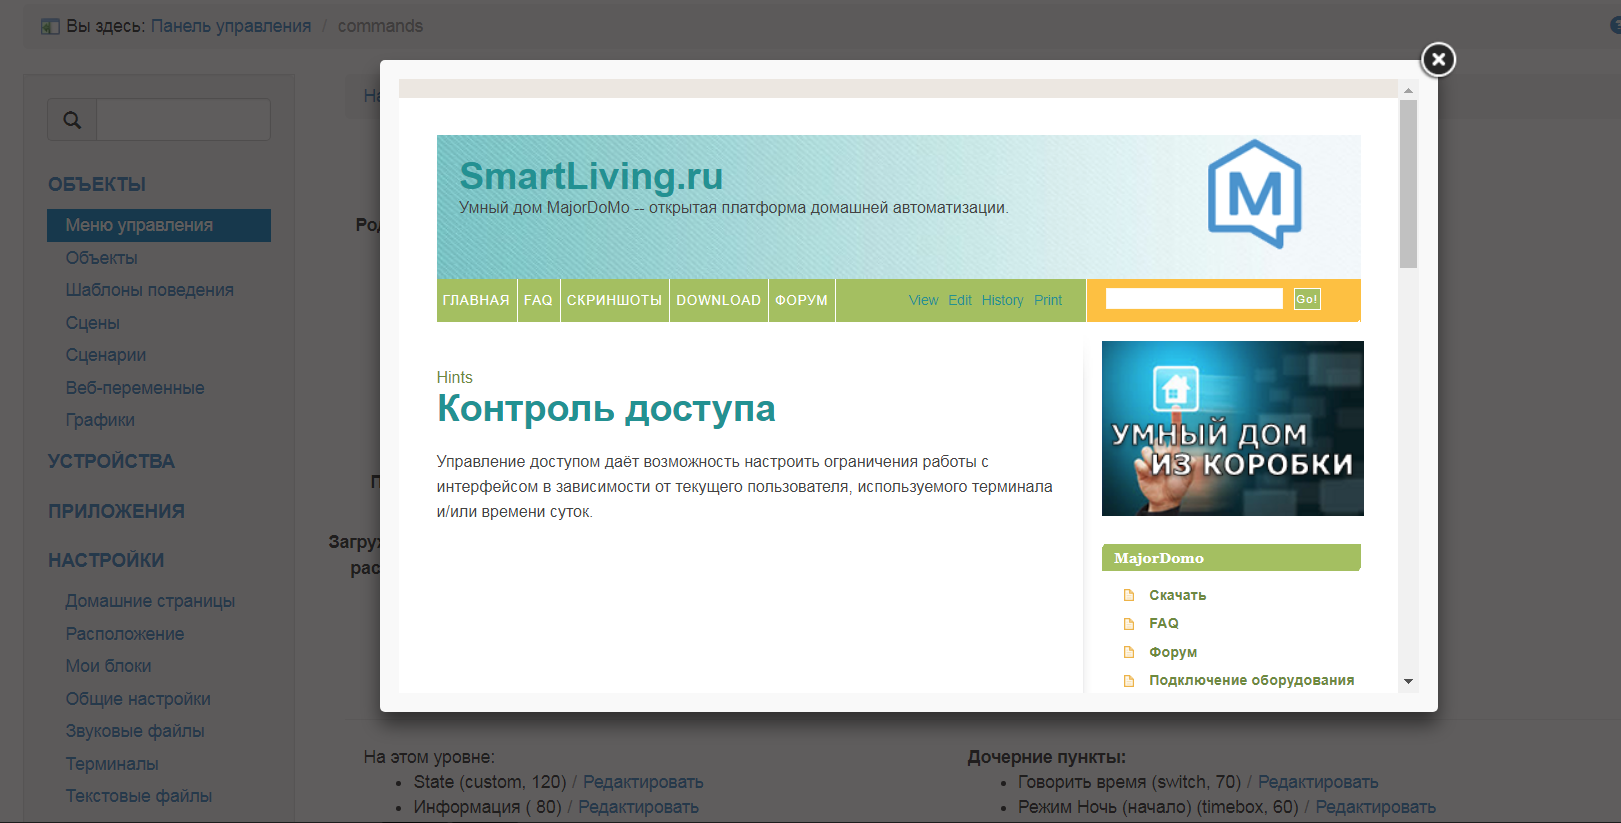Open the ГЛАВНАЯ menu item
The image size is (1621, 823).
click(x=476, y=300)
